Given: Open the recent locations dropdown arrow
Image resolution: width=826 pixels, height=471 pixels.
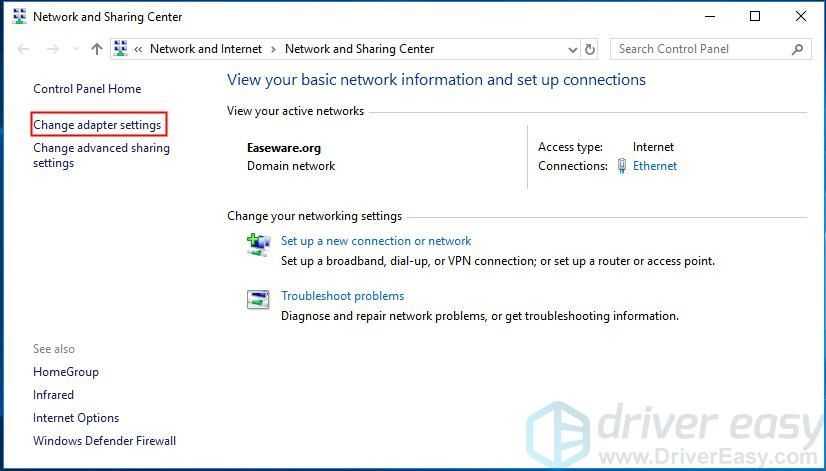Looking at the screenshot, I should point(75,49).
